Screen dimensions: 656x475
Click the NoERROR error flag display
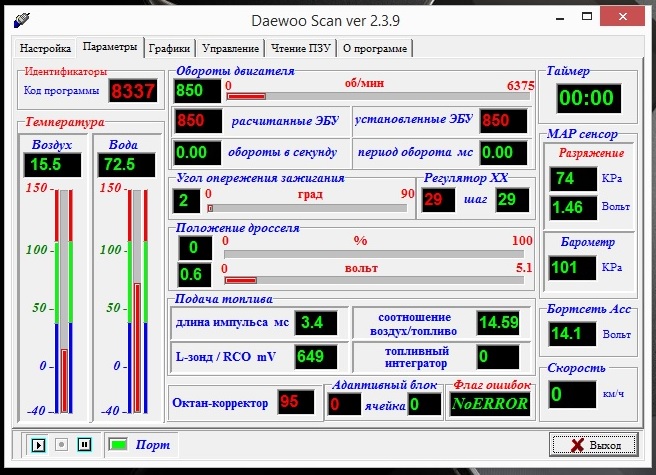[491, 403]
